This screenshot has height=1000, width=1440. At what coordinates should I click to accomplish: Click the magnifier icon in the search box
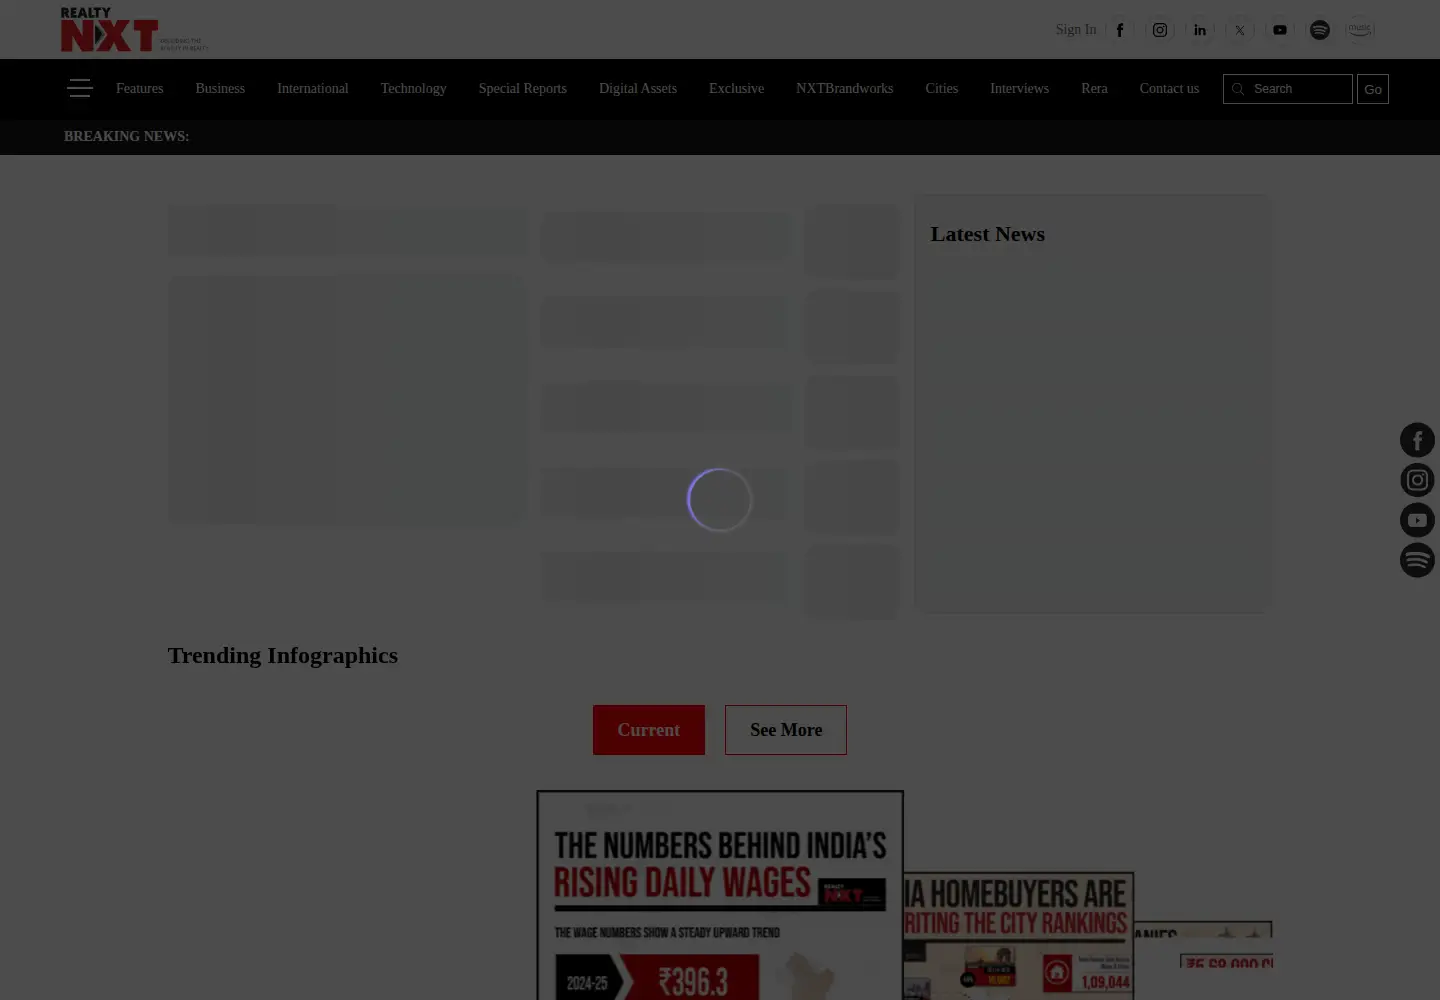1238,89
